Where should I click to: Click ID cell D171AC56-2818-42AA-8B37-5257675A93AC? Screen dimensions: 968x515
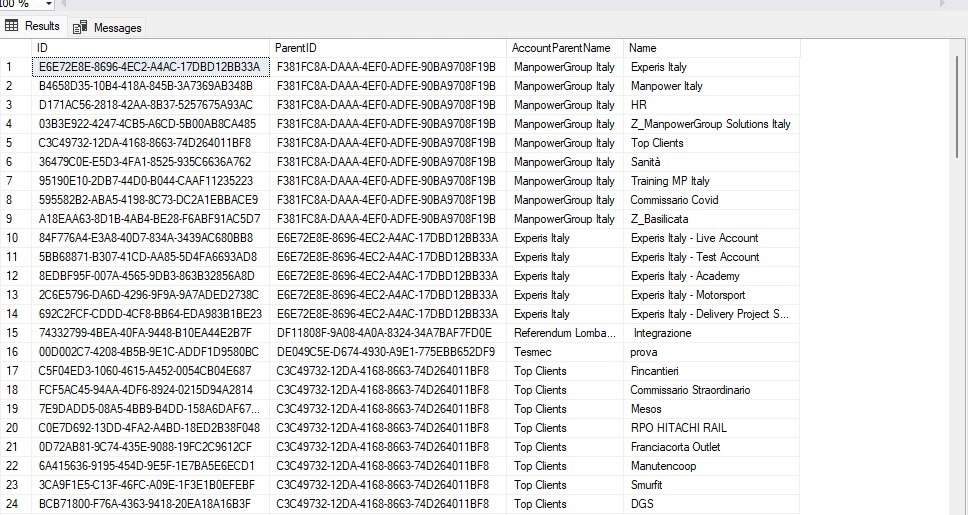(150, 105)
